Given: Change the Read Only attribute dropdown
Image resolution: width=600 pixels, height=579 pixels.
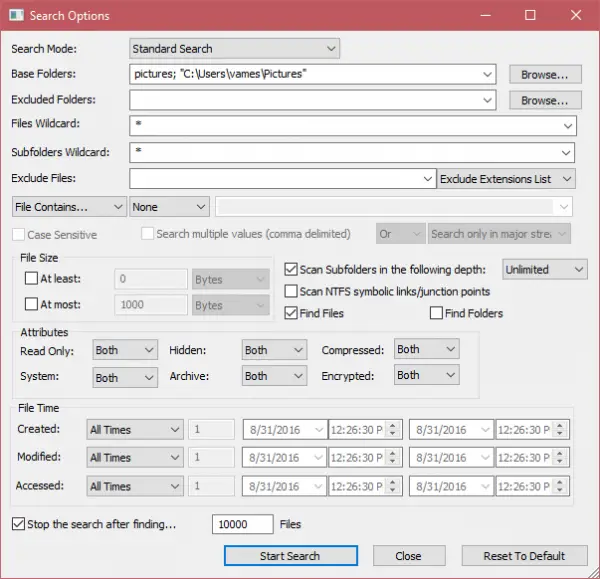Looking at the screenshot, I should point(125,350).
